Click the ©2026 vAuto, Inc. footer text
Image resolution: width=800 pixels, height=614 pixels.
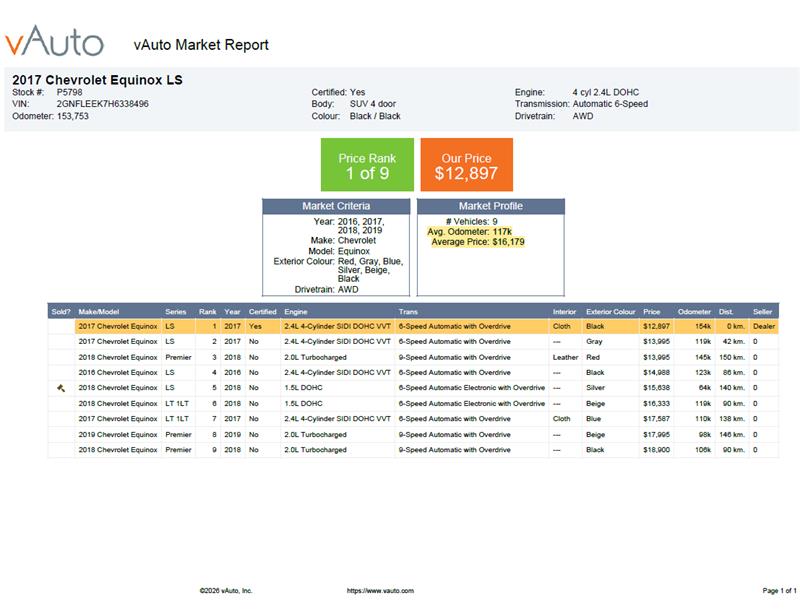[226, 591]
